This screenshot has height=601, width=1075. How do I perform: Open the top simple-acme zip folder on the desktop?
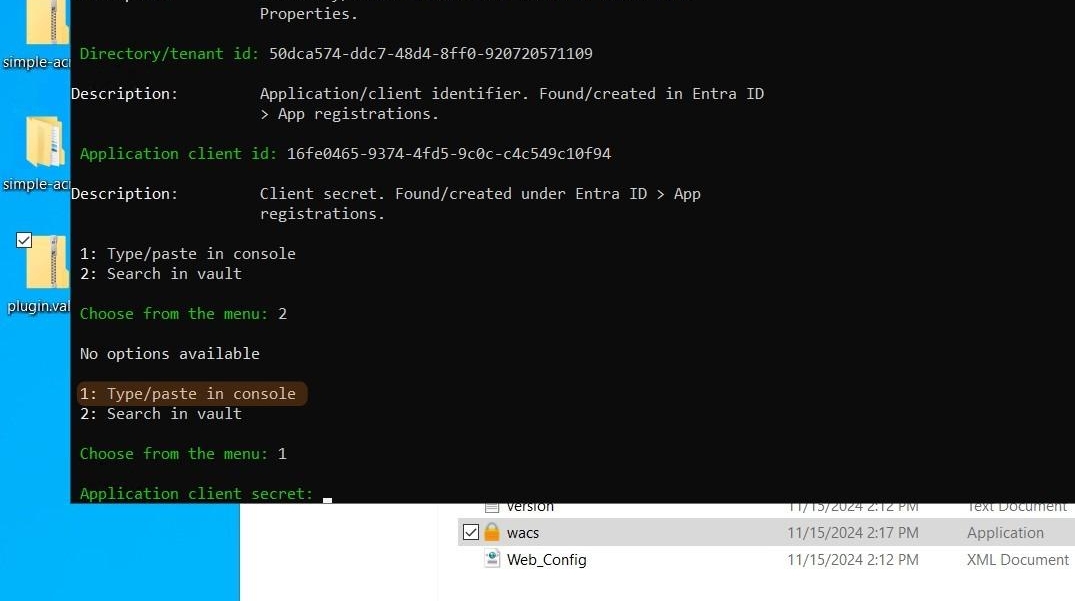coord(47,22)
